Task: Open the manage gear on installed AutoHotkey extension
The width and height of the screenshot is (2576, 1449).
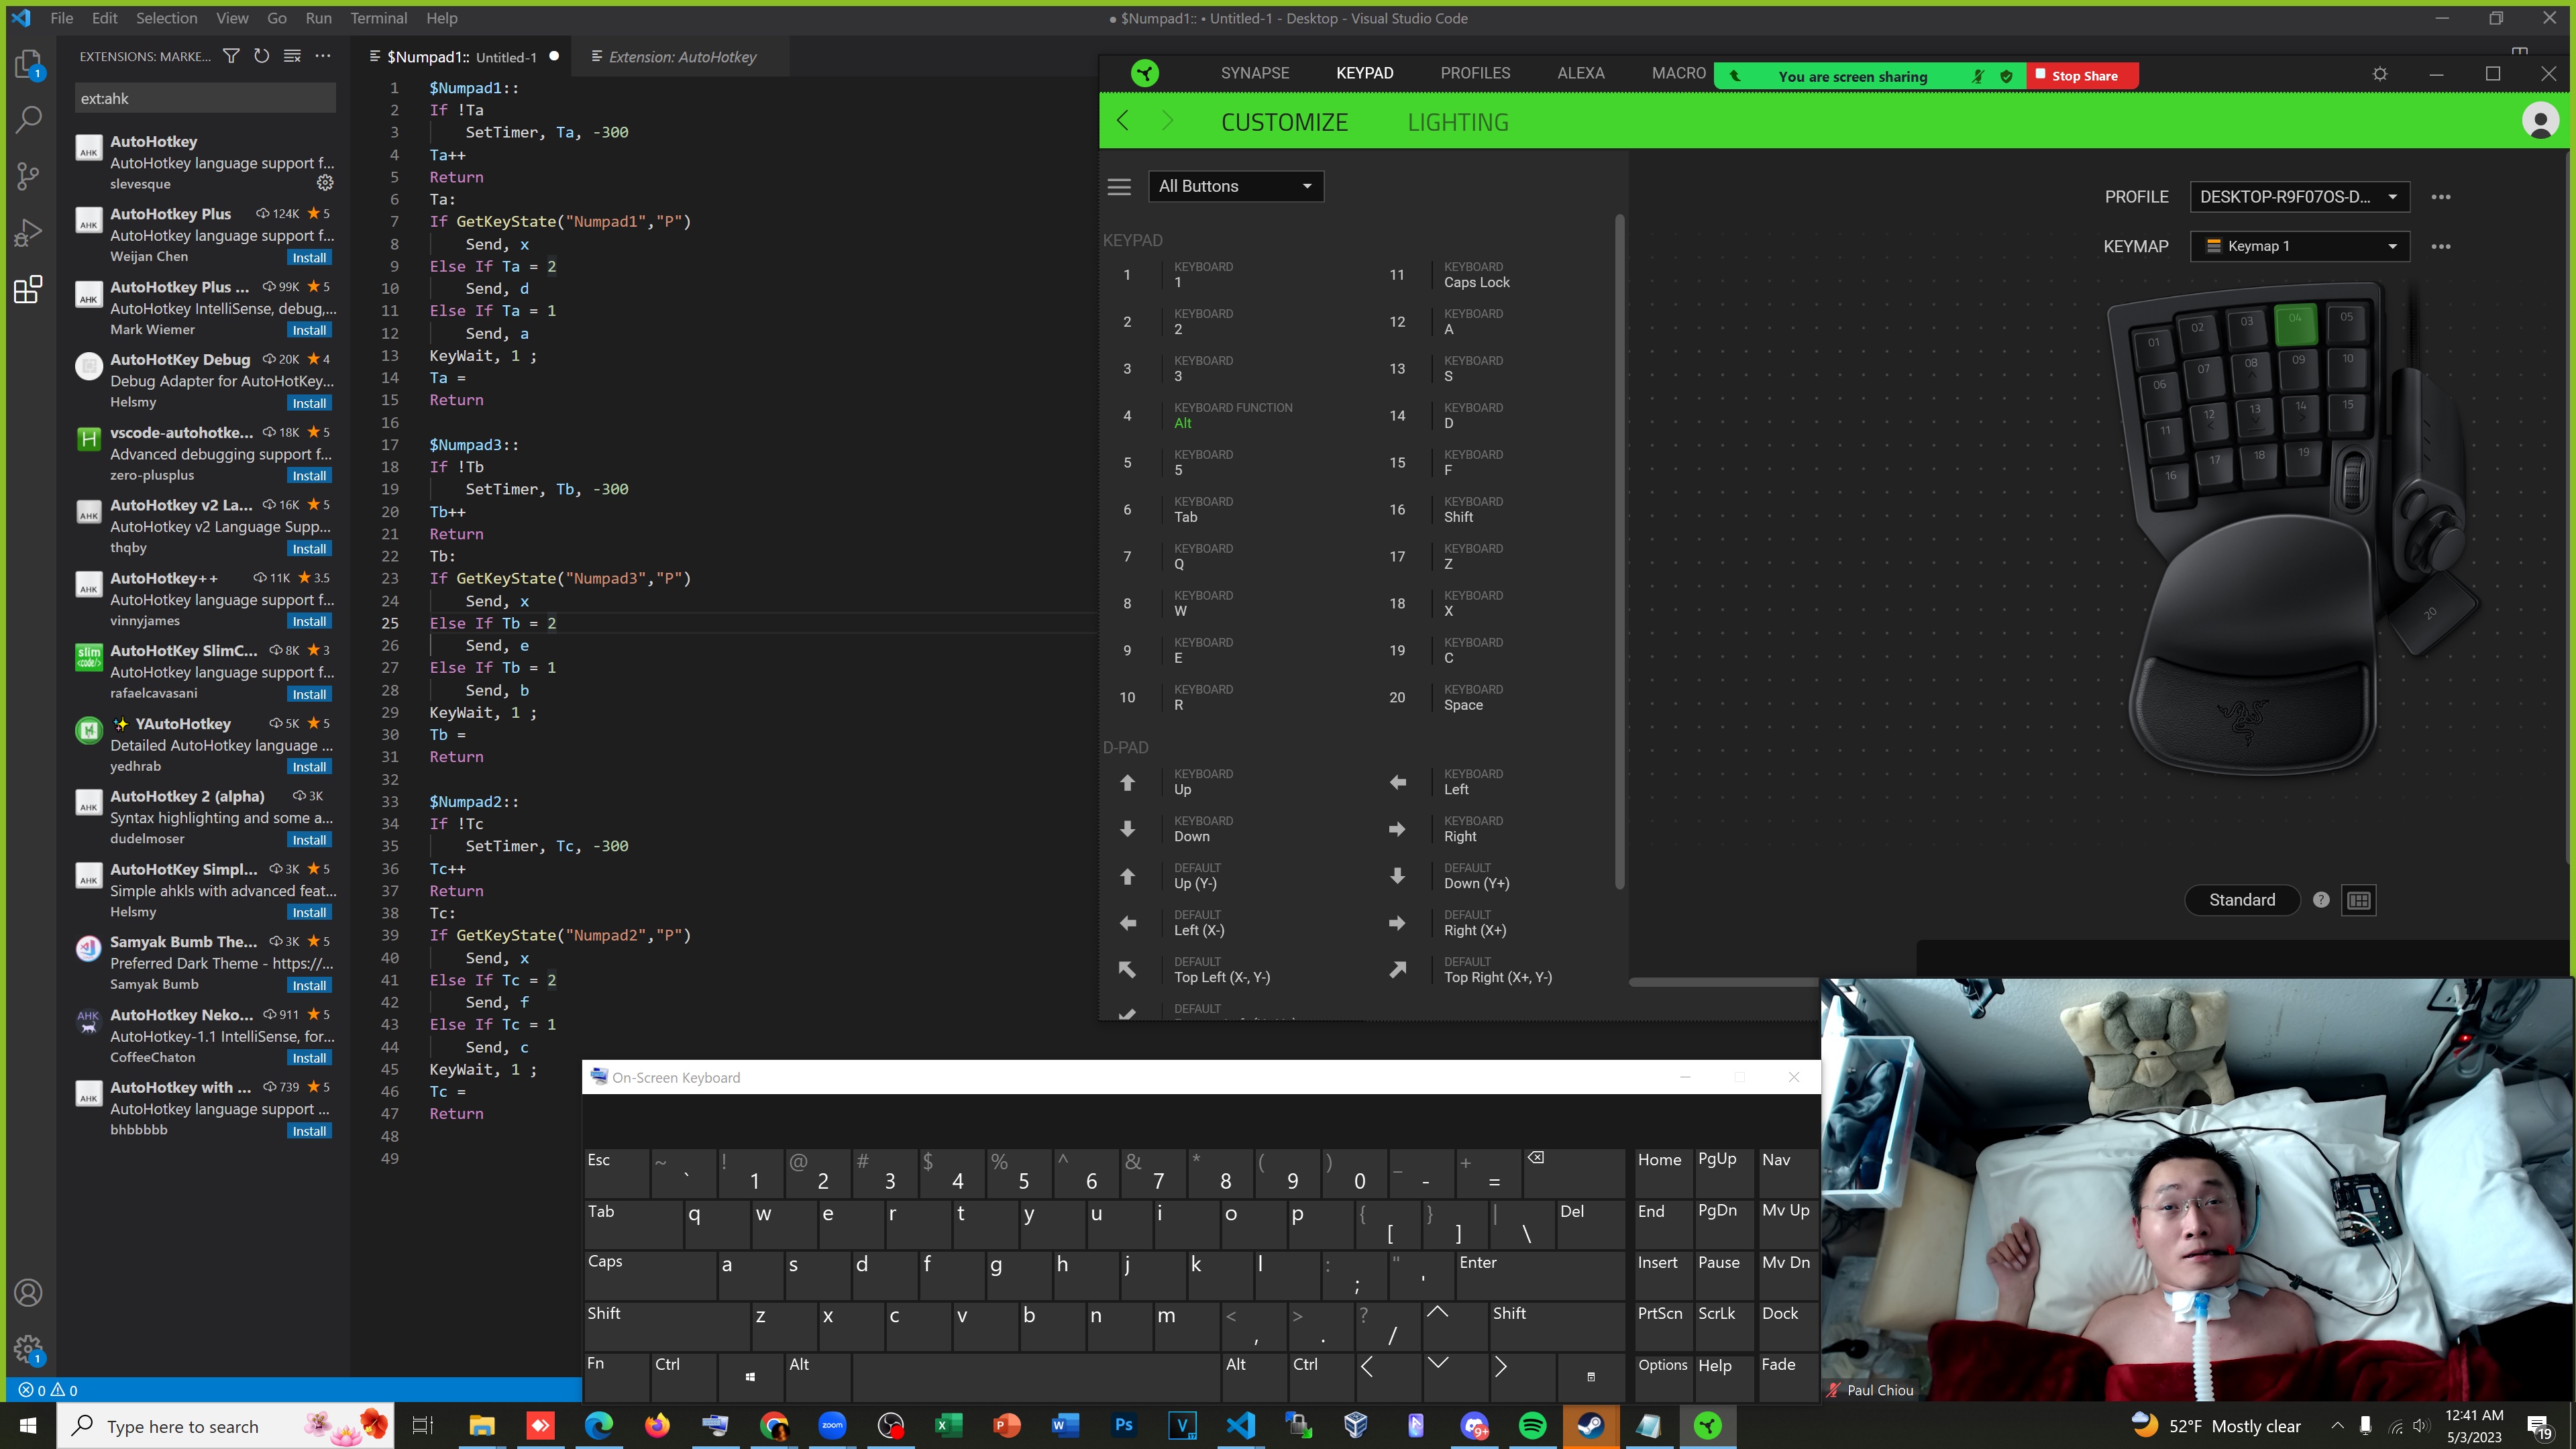Action: [x=325, y=183]
